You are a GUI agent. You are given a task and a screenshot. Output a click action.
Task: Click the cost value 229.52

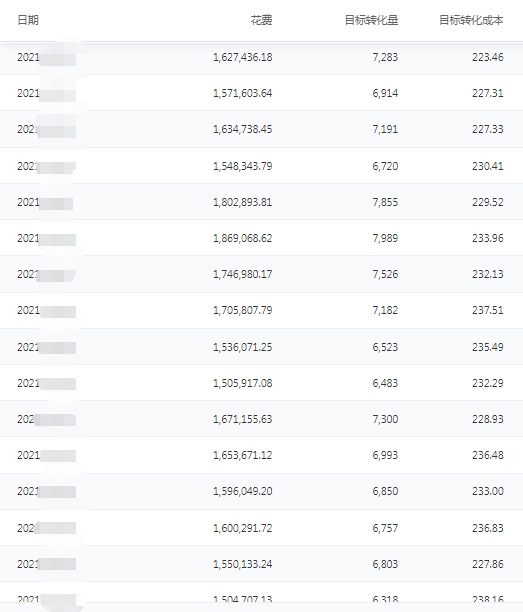coord(487,202)
